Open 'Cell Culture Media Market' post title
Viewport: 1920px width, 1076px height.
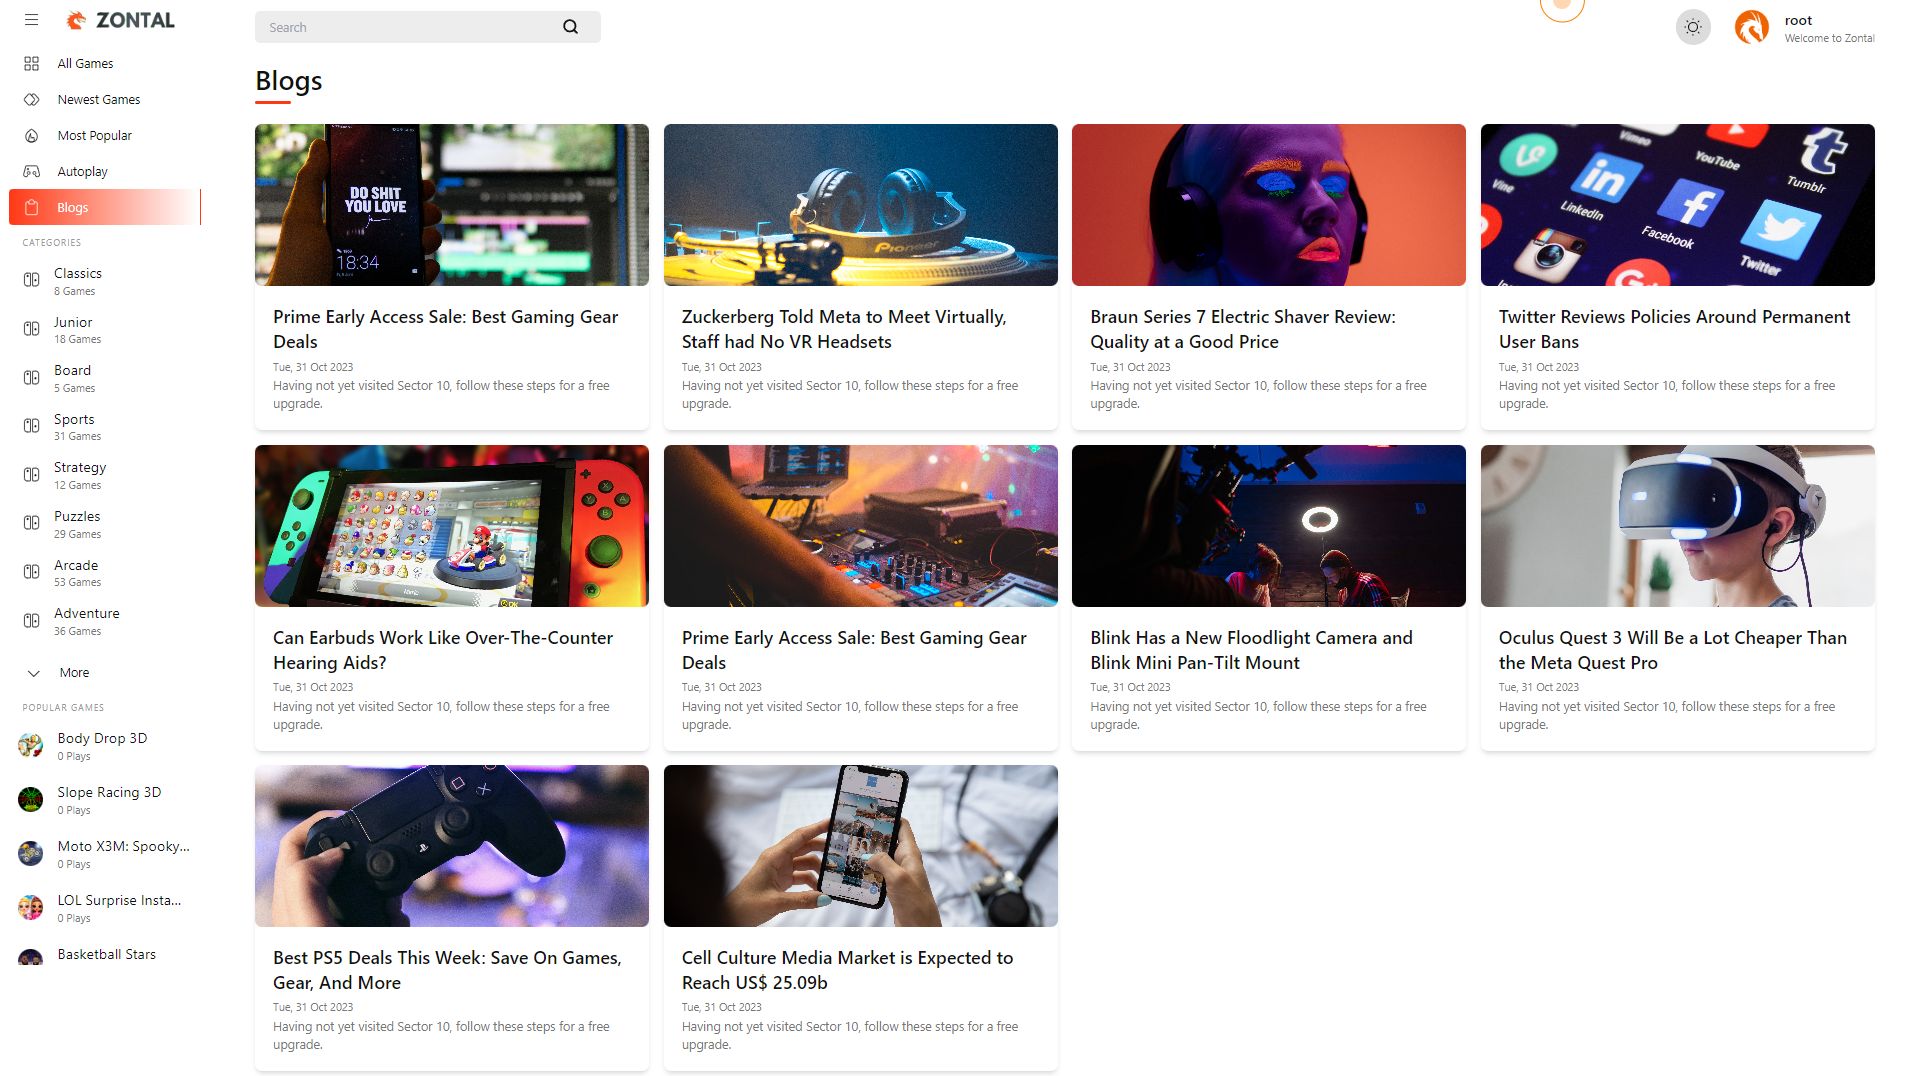(847, 970)
